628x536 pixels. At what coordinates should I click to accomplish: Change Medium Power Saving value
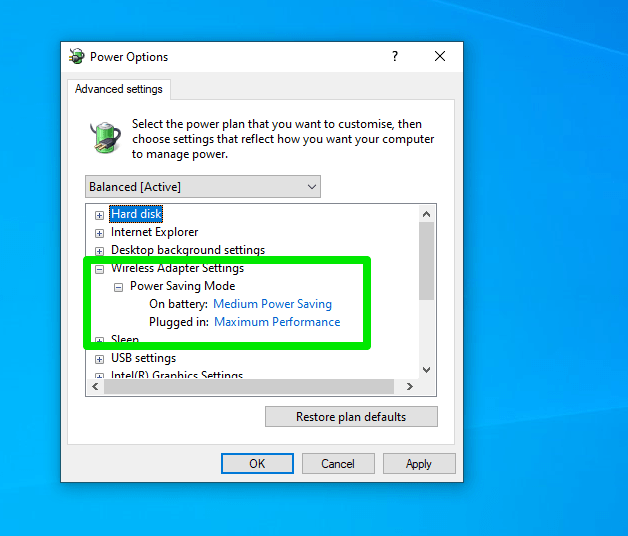click(x=272, y=304)
